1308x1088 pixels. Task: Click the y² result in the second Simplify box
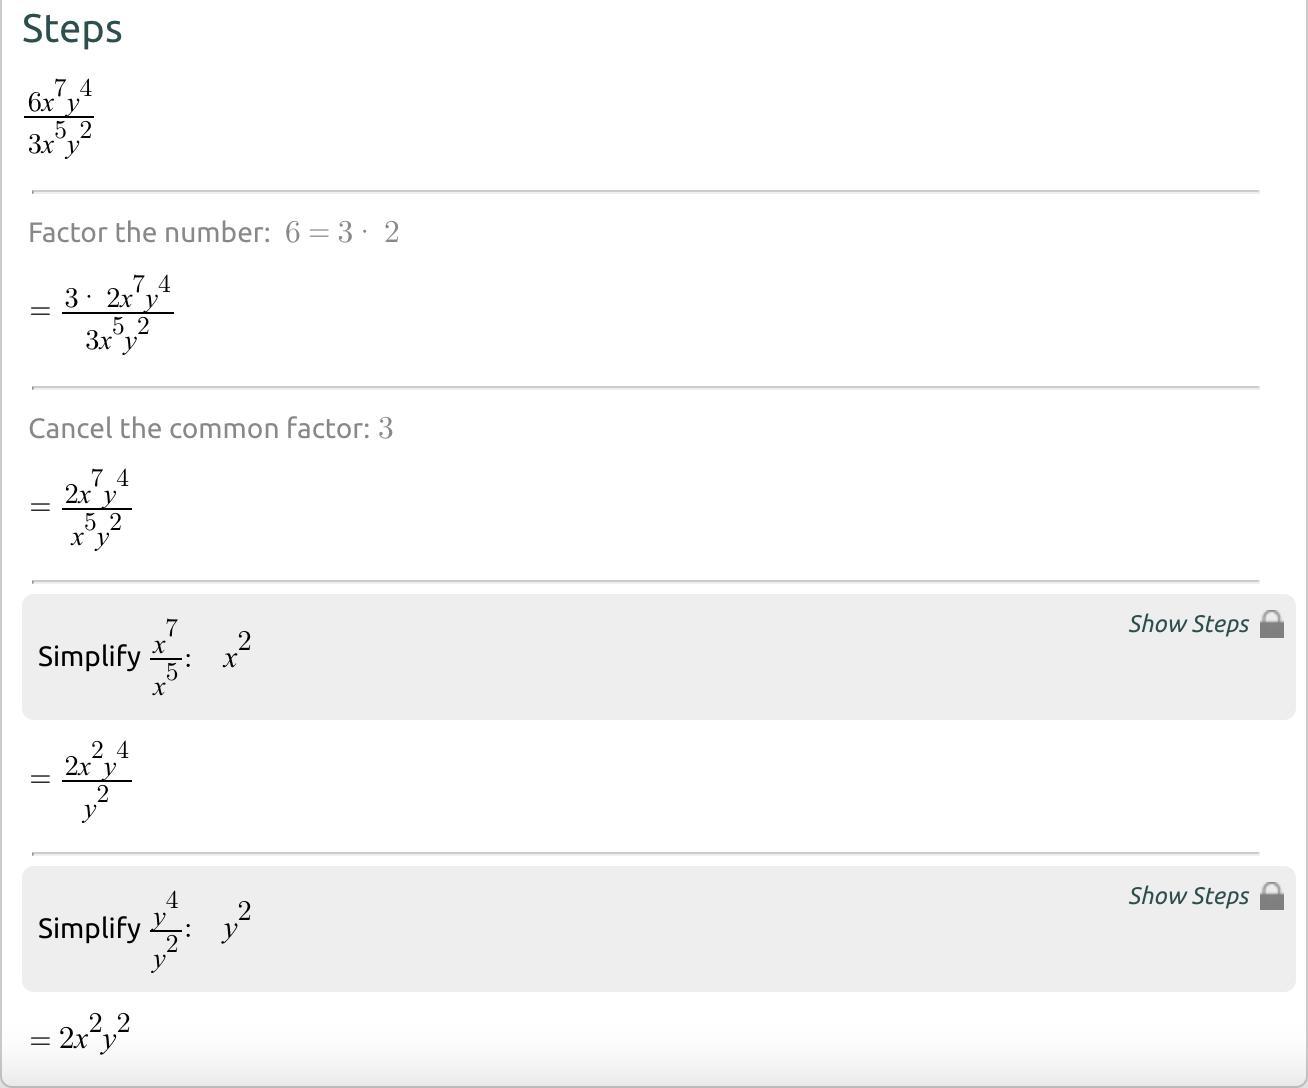coord(237,924)
